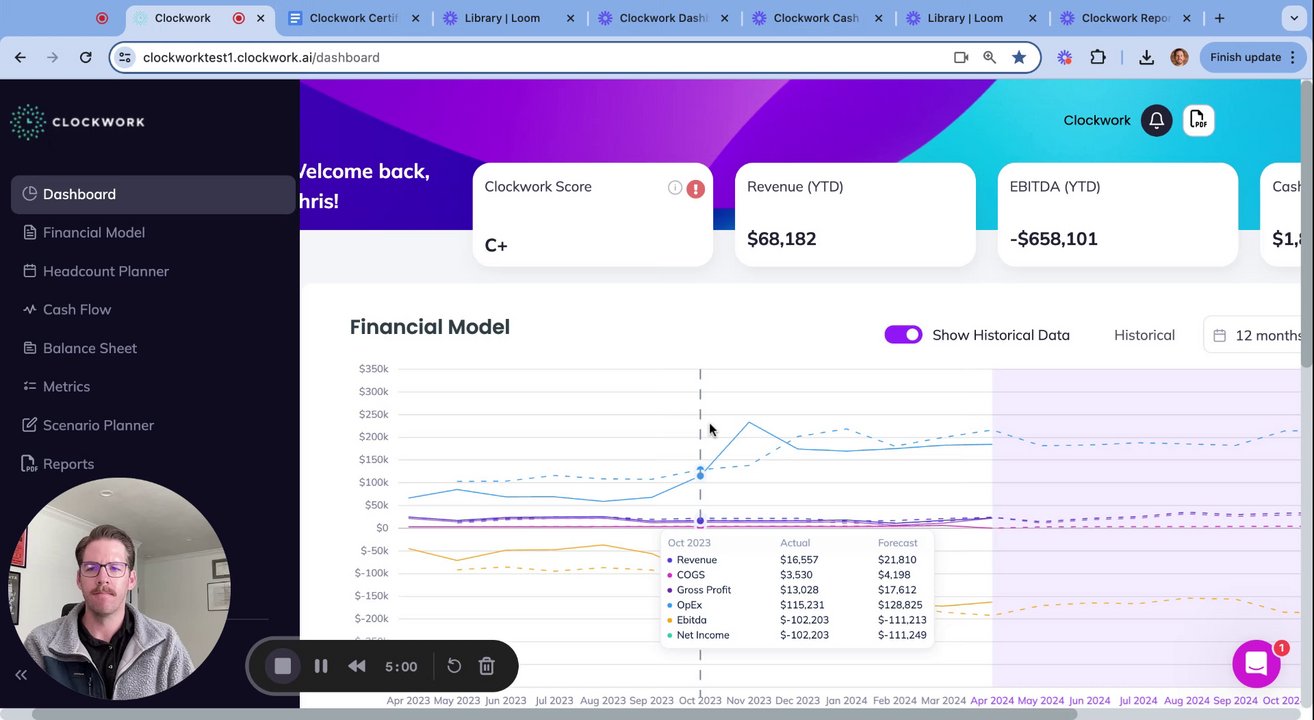Reload the page
Screen dimensions: 1314x720
point(85,57)
